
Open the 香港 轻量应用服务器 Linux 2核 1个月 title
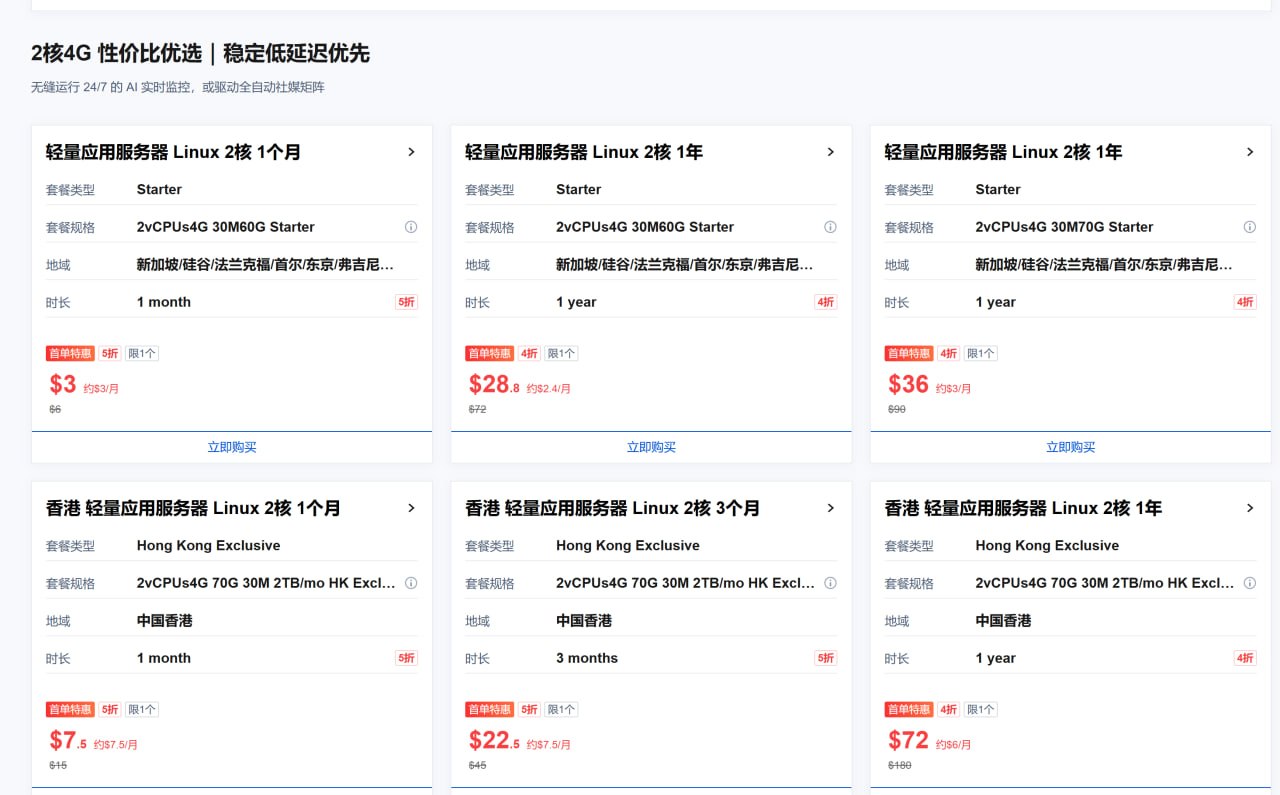tap(193, 508)
